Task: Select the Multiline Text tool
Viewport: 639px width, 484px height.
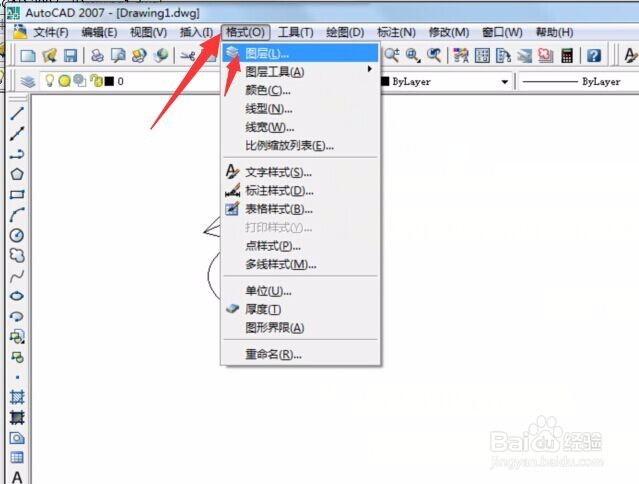Action: 17,477
